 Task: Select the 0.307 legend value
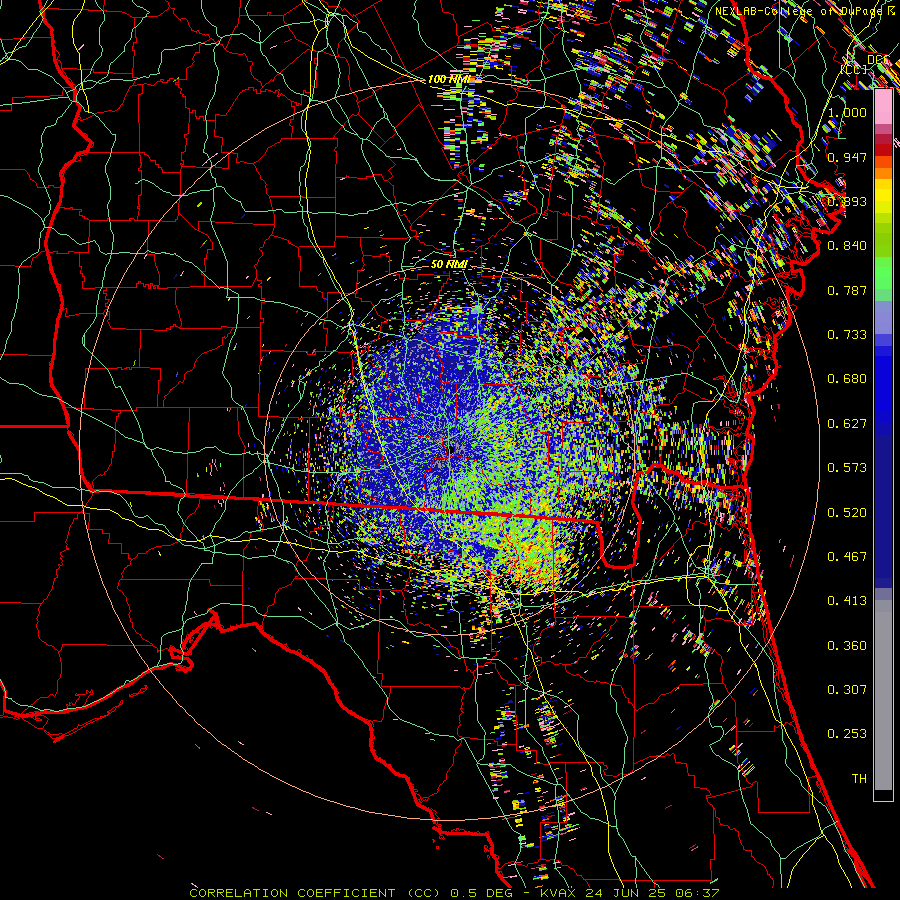click(x=847, y=689)
